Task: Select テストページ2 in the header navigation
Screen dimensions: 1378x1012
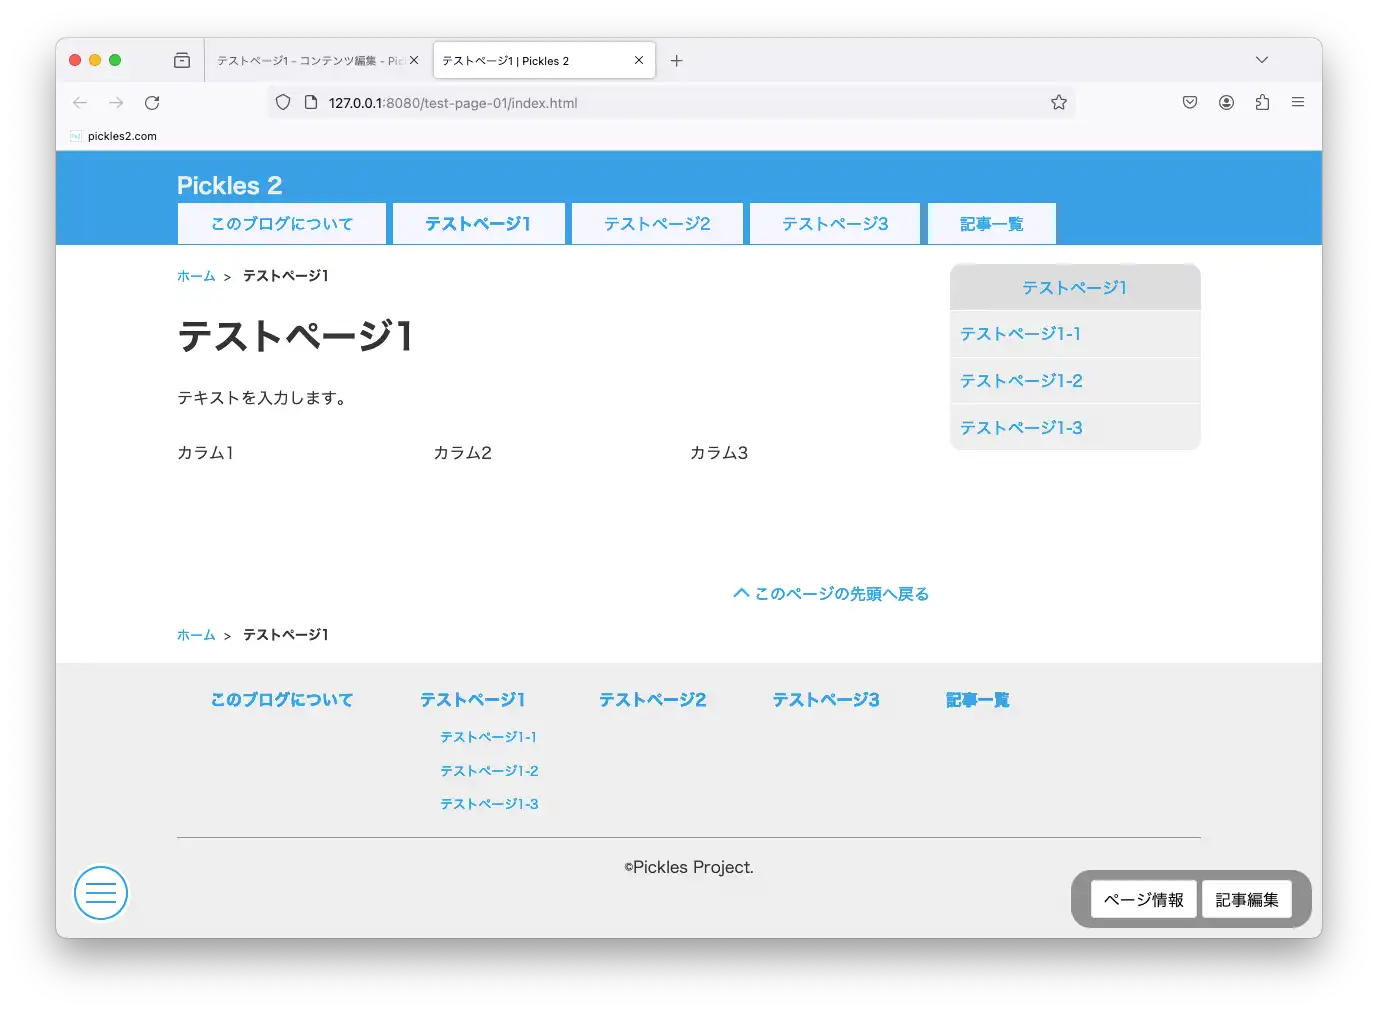Action: 657,224
